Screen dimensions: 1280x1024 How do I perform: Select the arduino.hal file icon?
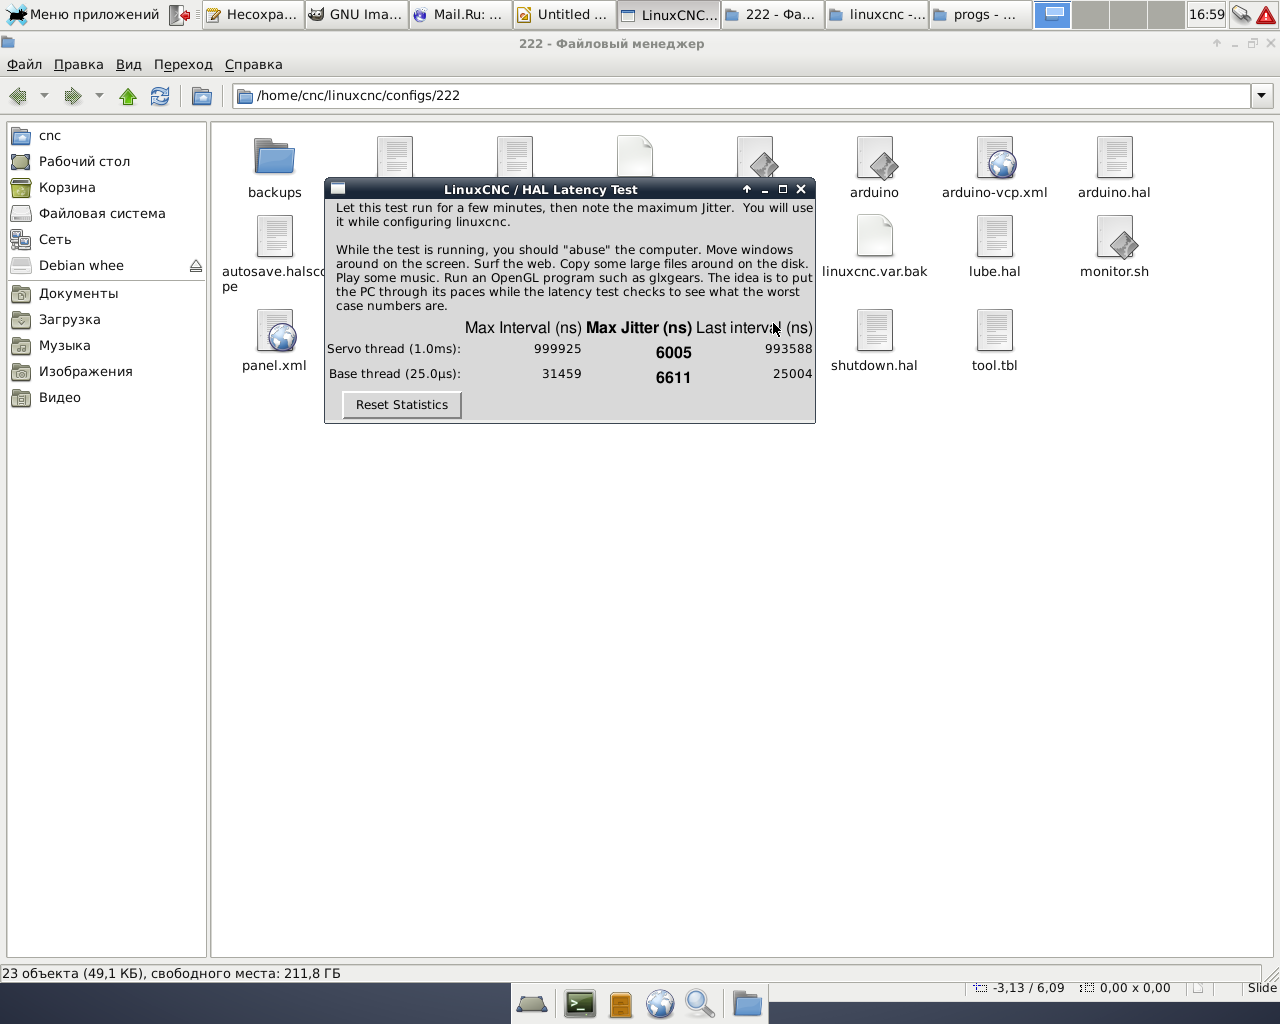(x=1114, y=157)
